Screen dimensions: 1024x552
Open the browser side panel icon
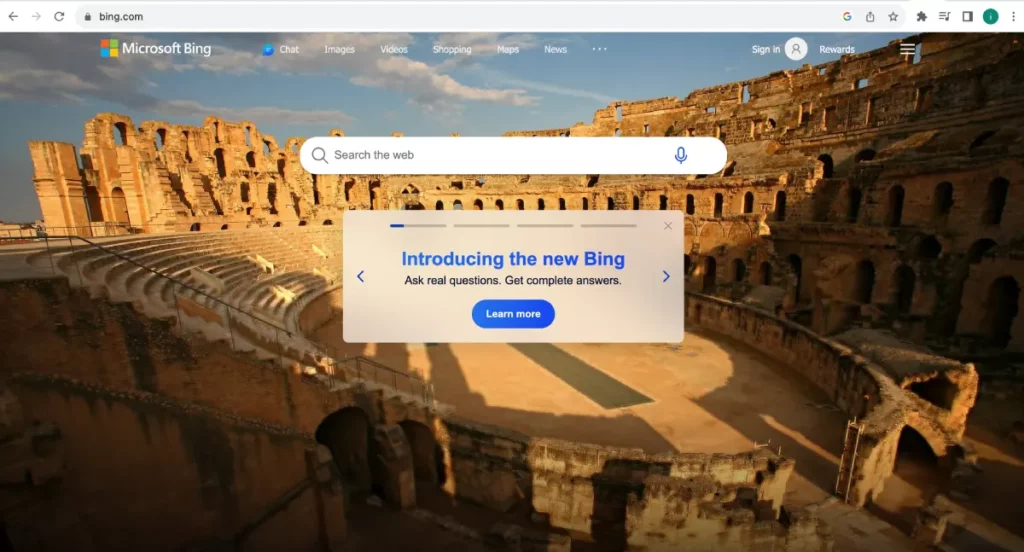(967, 16)
